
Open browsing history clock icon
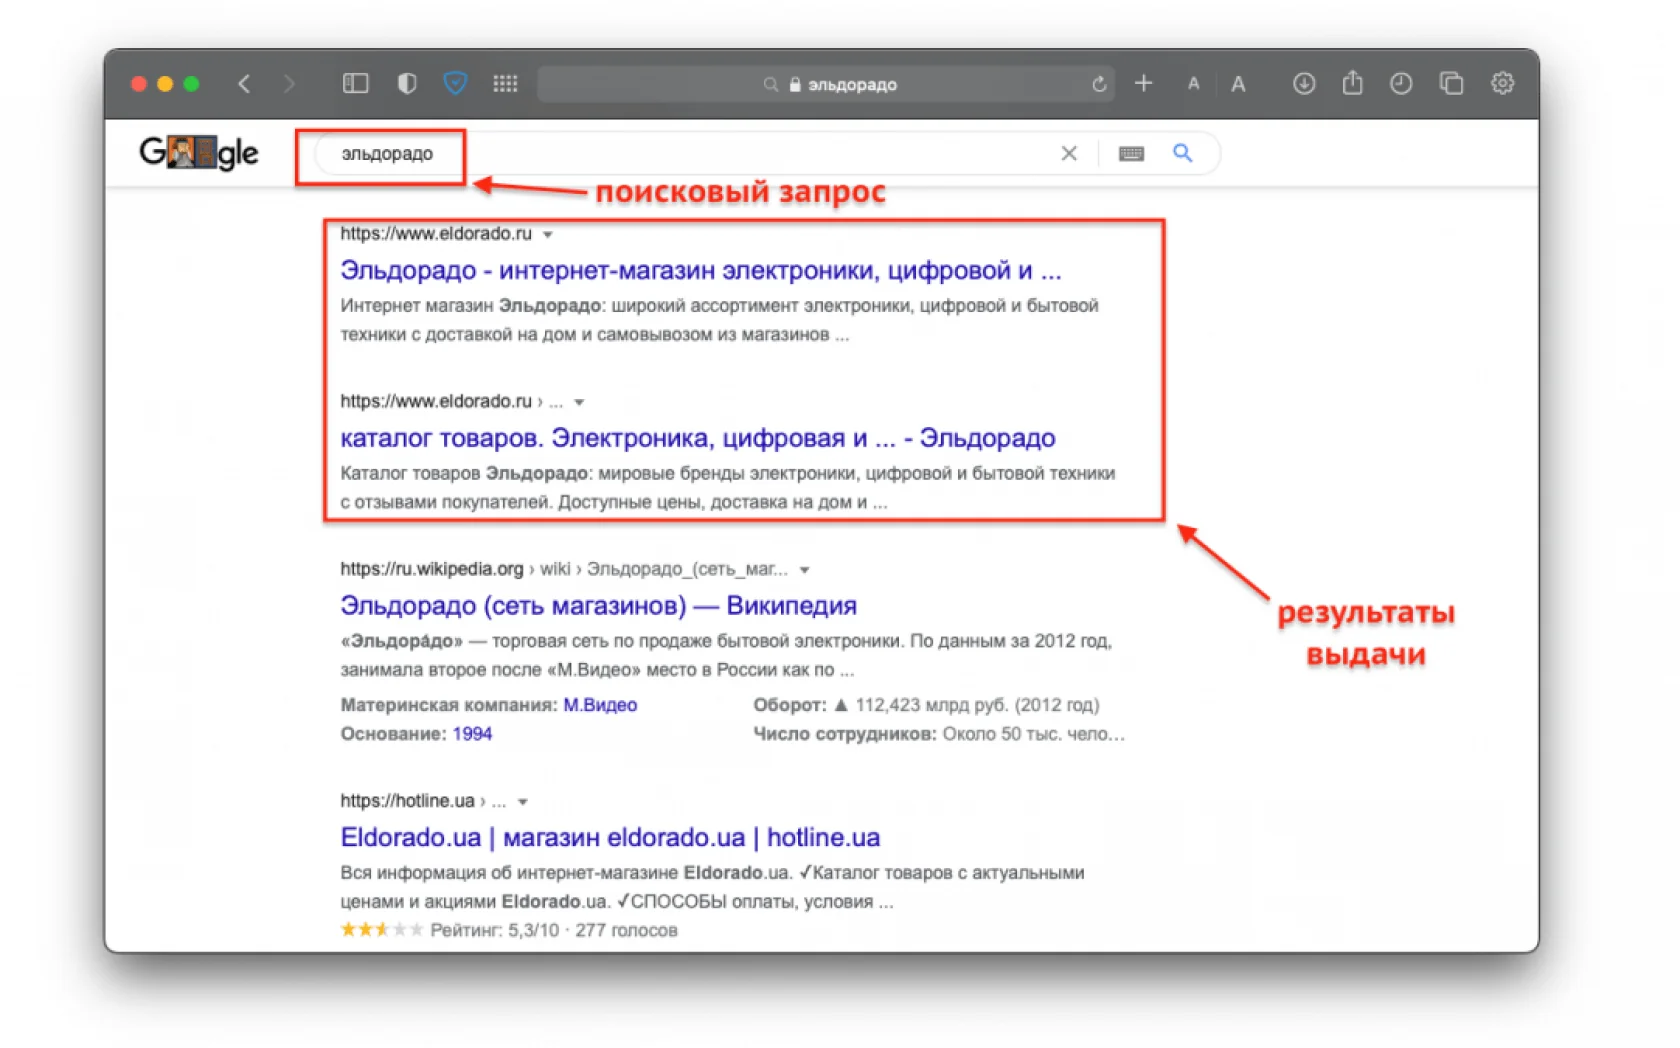[x=1401, y=84]
